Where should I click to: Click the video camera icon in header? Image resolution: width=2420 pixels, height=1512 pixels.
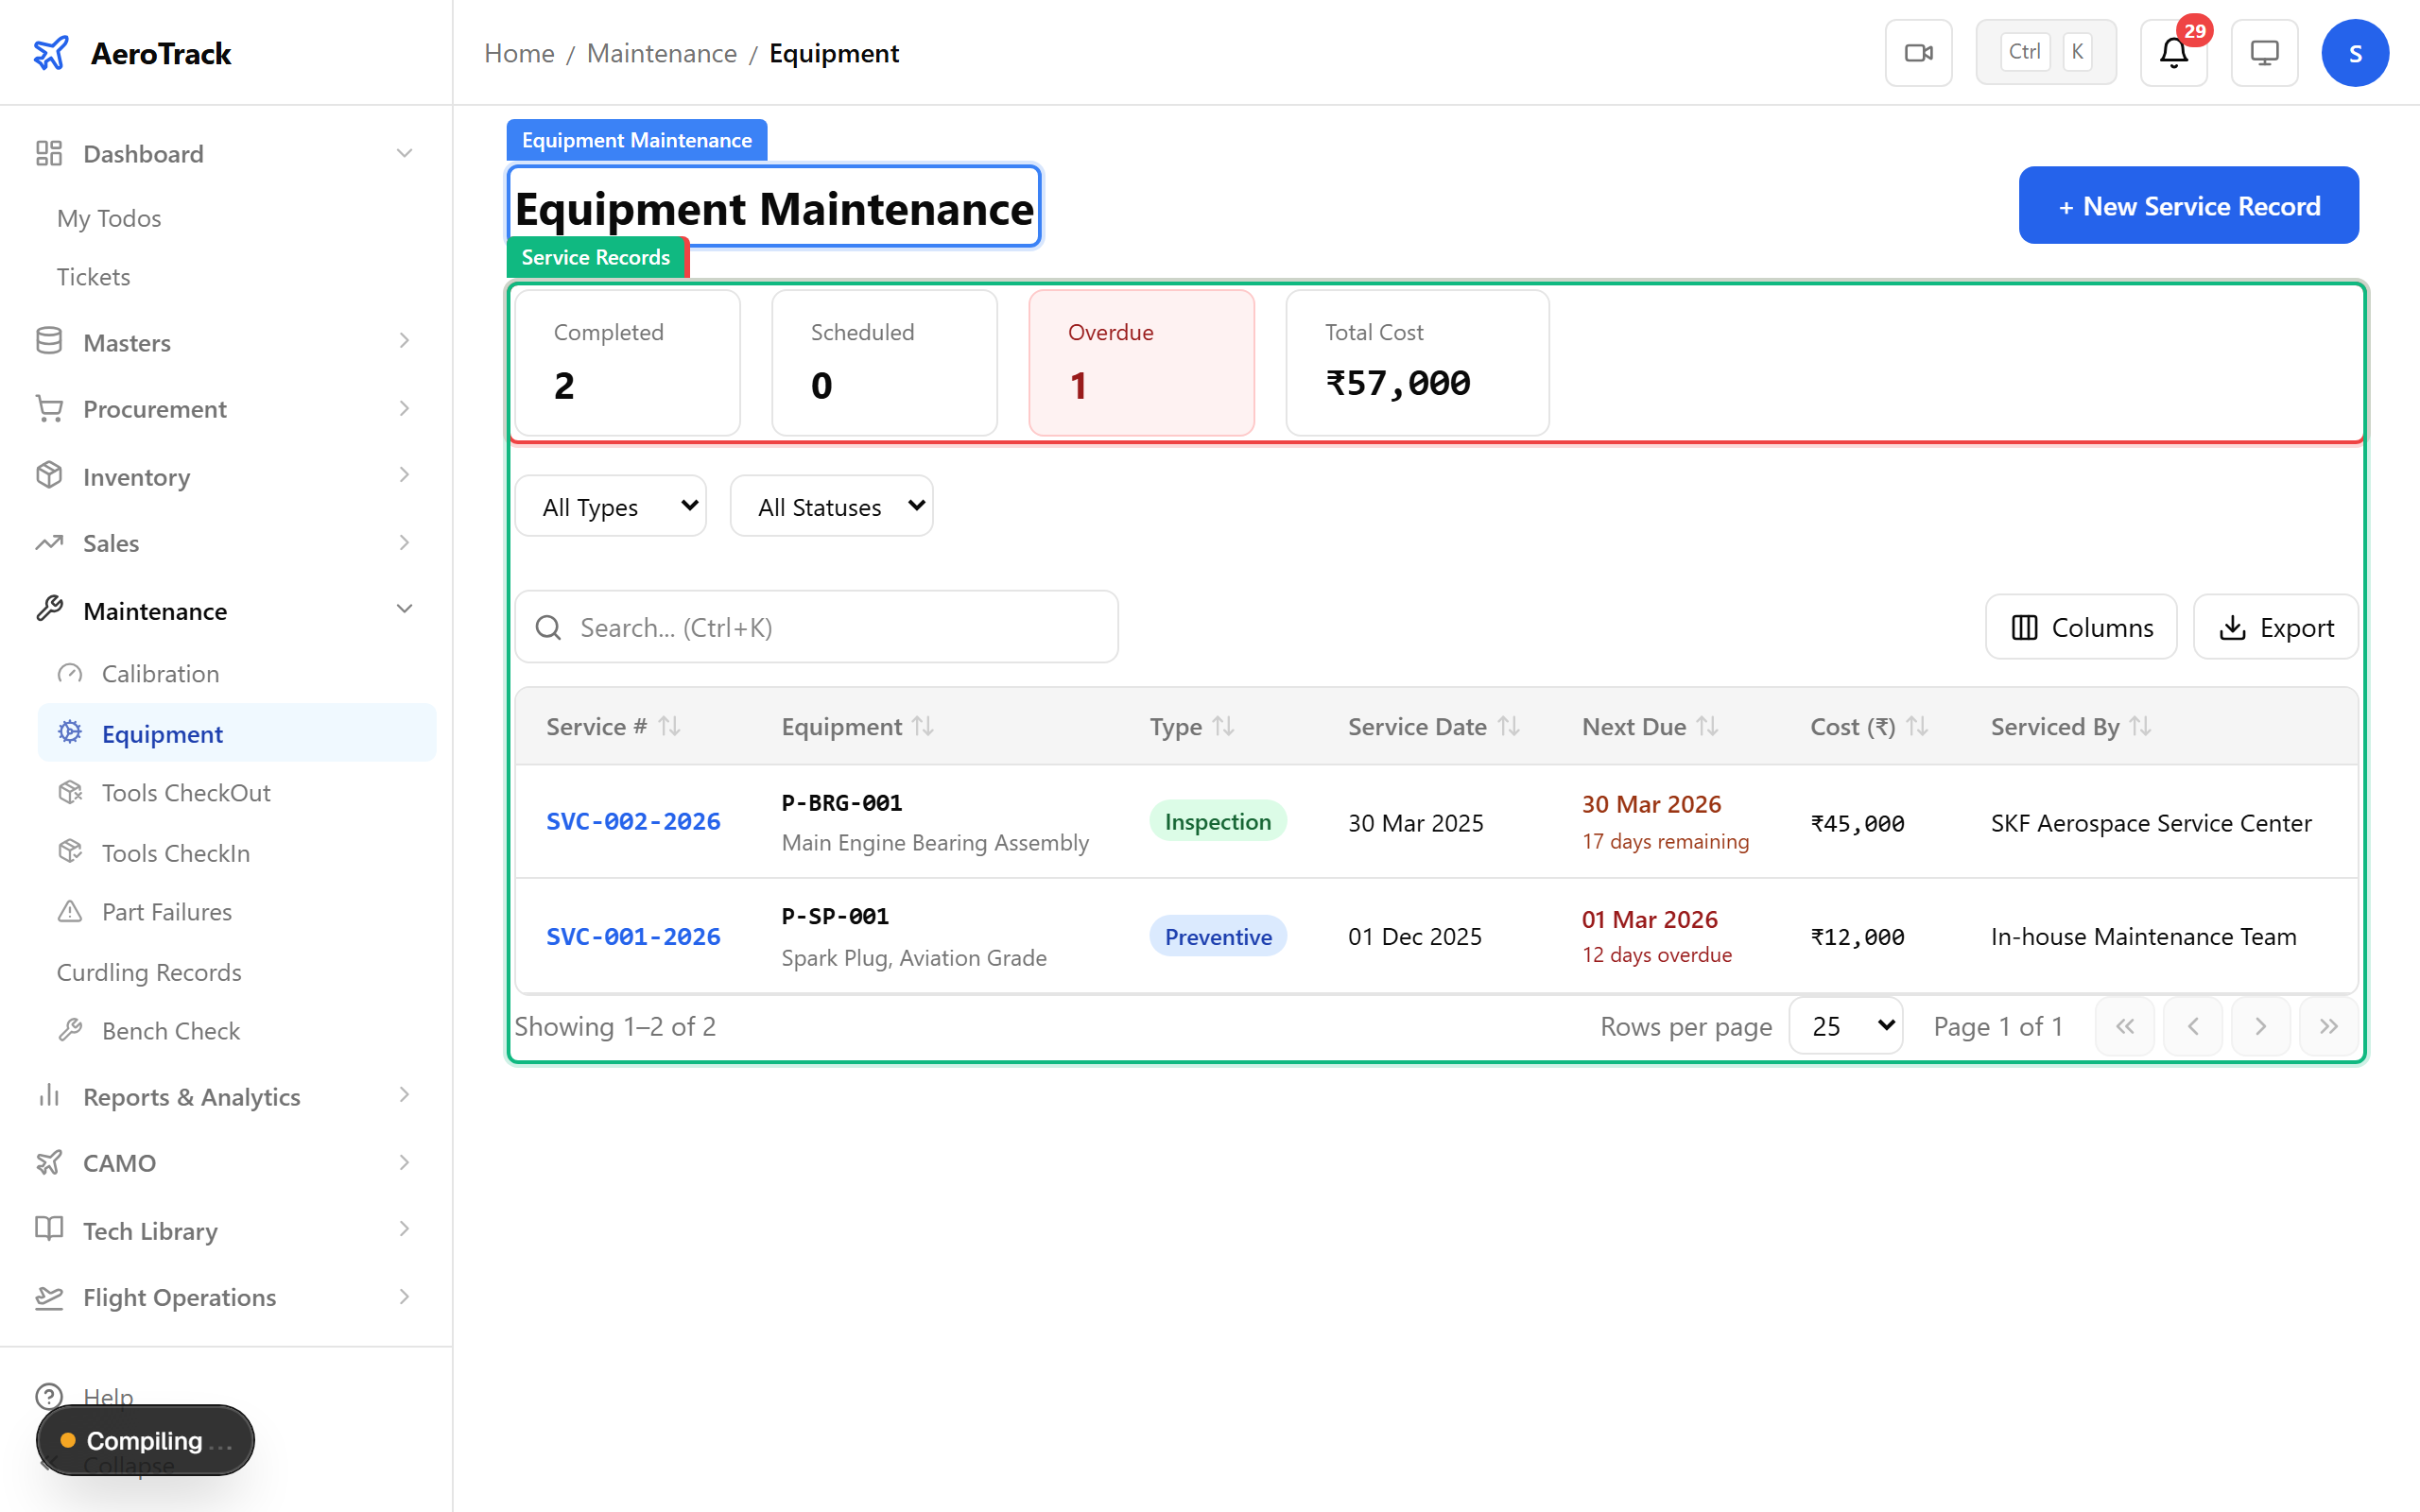tap(1918, 53)
